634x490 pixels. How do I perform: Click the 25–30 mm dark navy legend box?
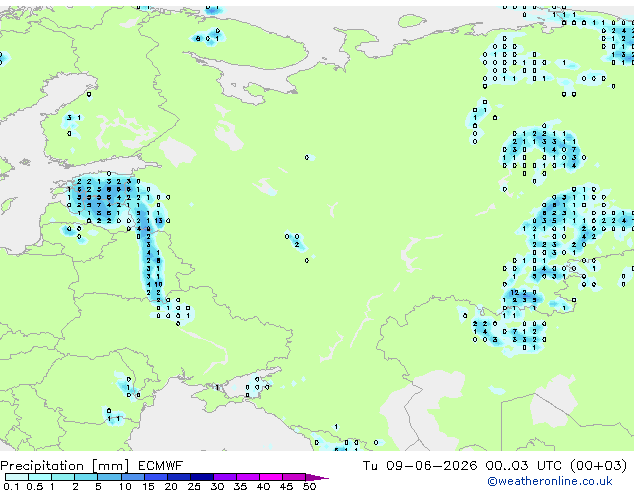[202, 477]
